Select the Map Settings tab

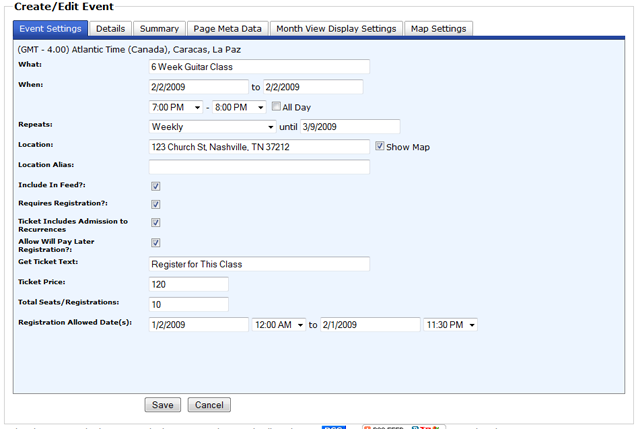[438, 29]
